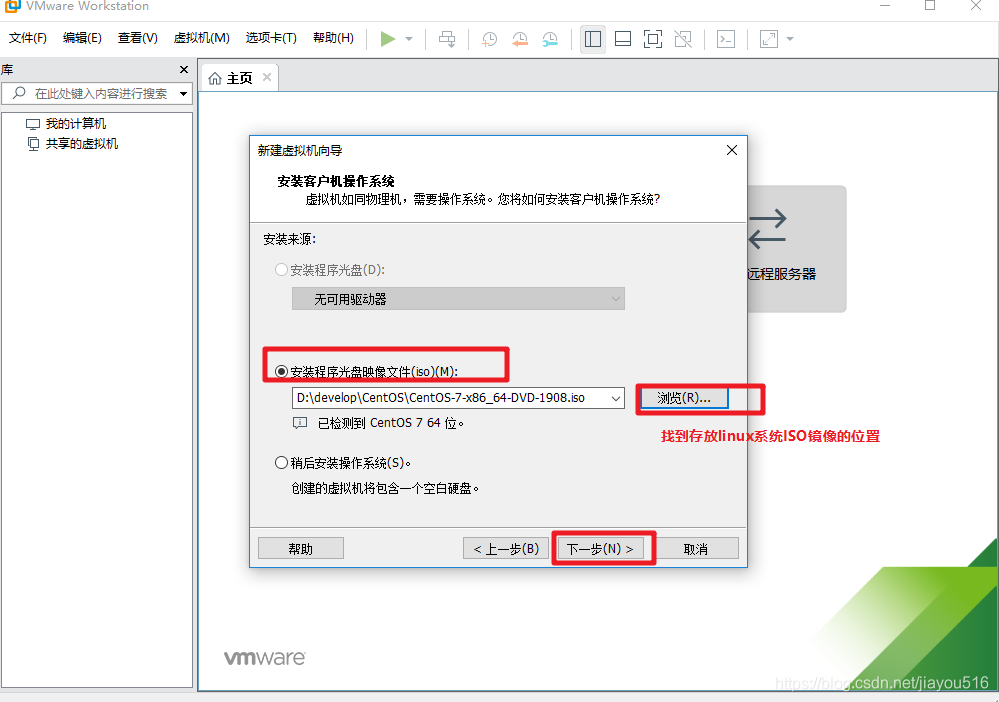This screenshot has height=702, width=999.
Task: Open the 查看(V) menu
Action: coord(138,38)
